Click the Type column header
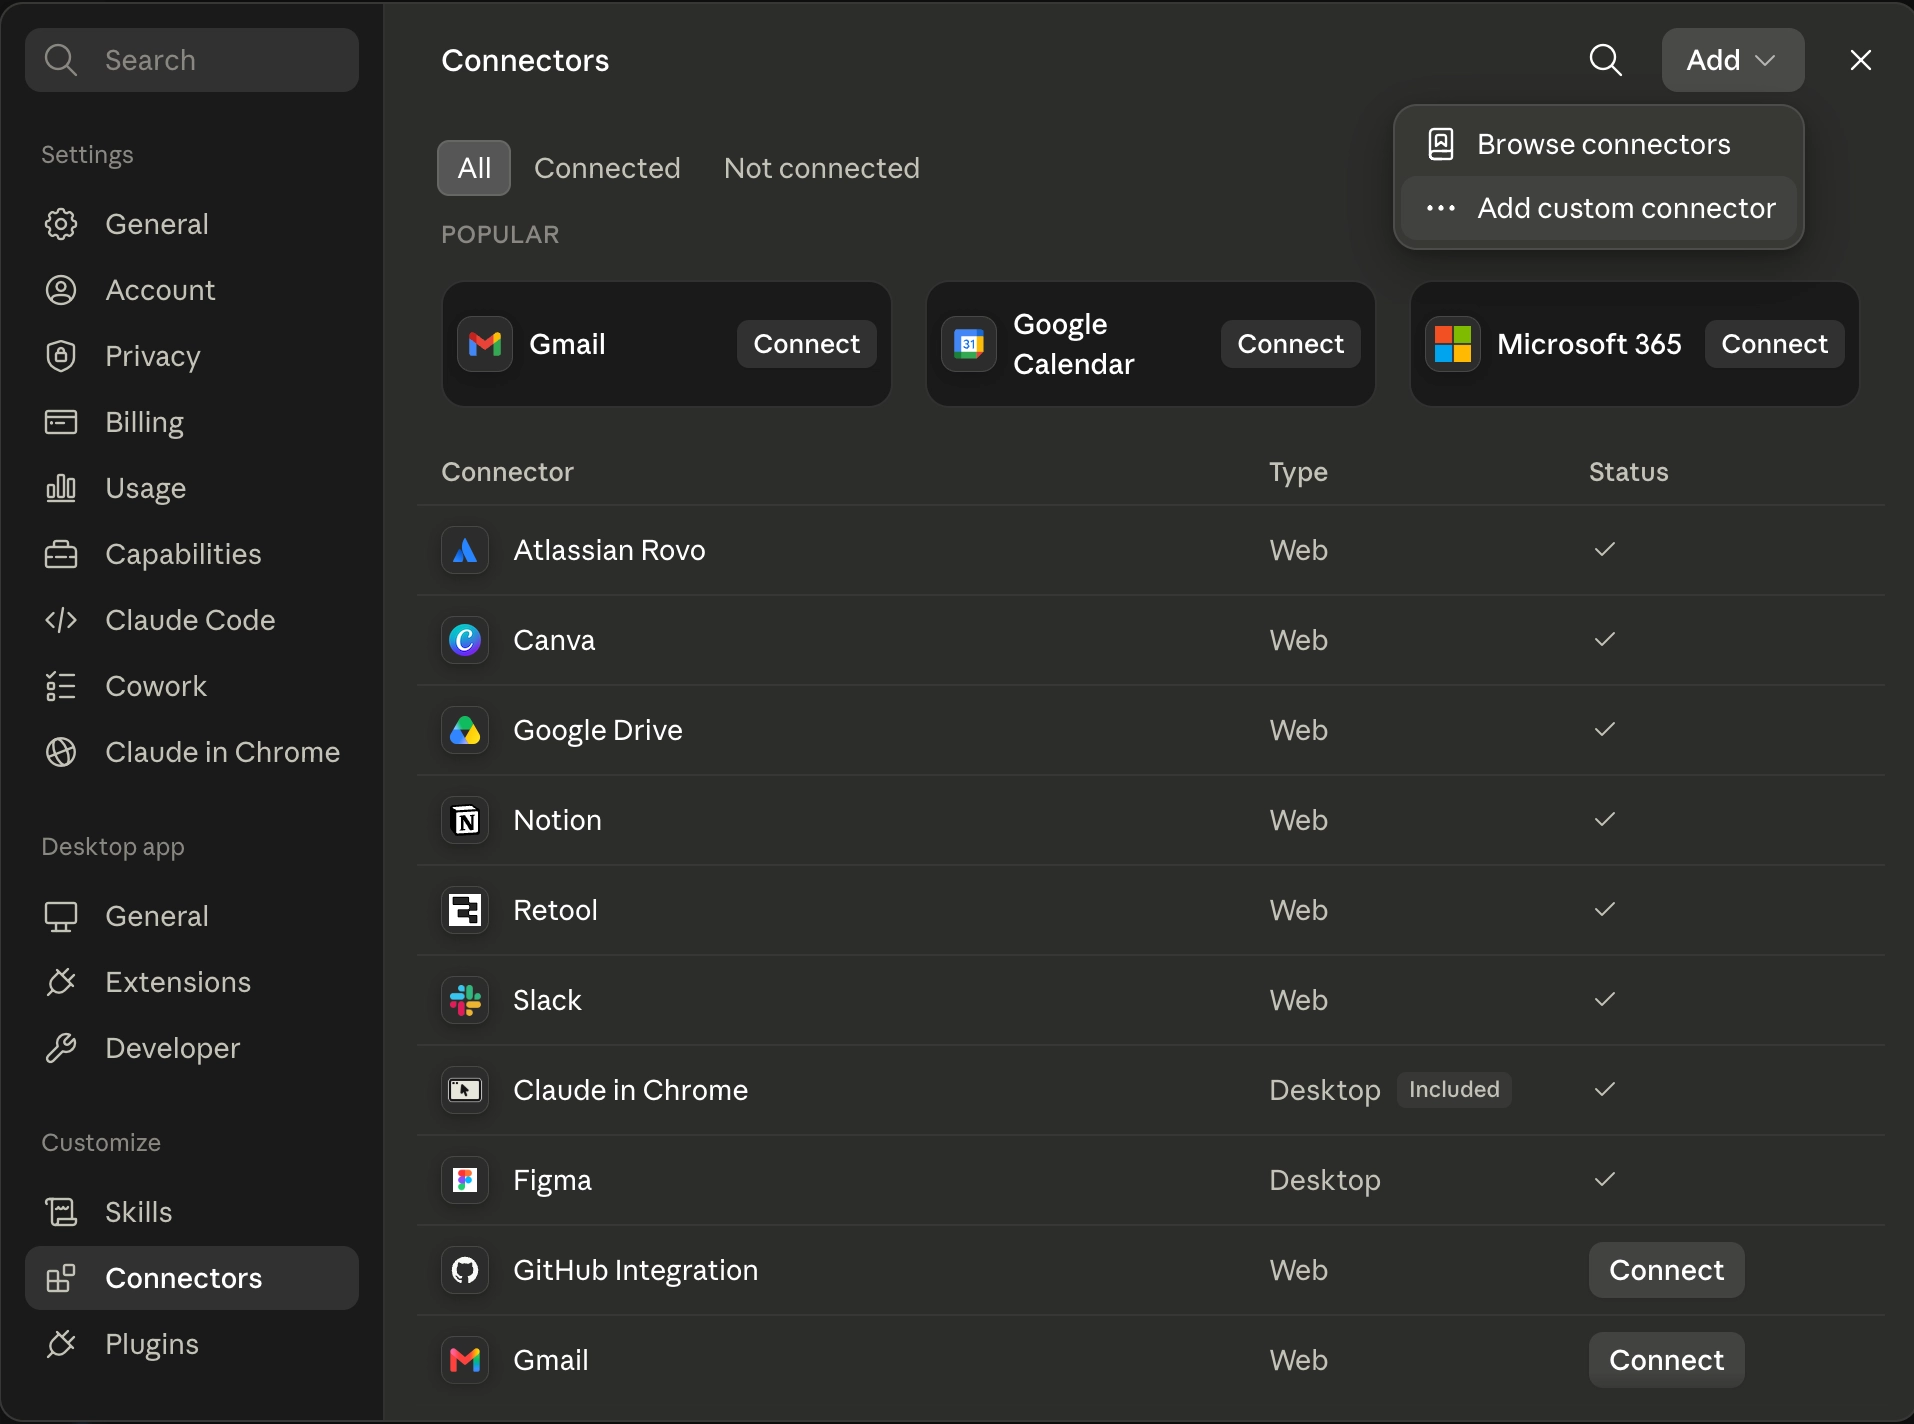 click(1298, 472)
